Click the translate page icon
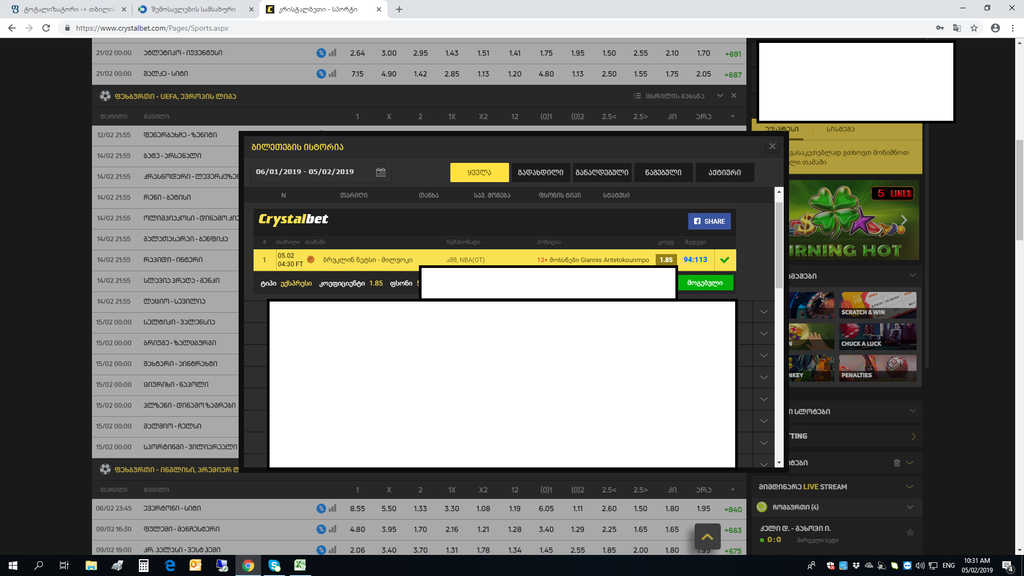This screenshot has height=576, width=1024. click(x=957, y=28)
